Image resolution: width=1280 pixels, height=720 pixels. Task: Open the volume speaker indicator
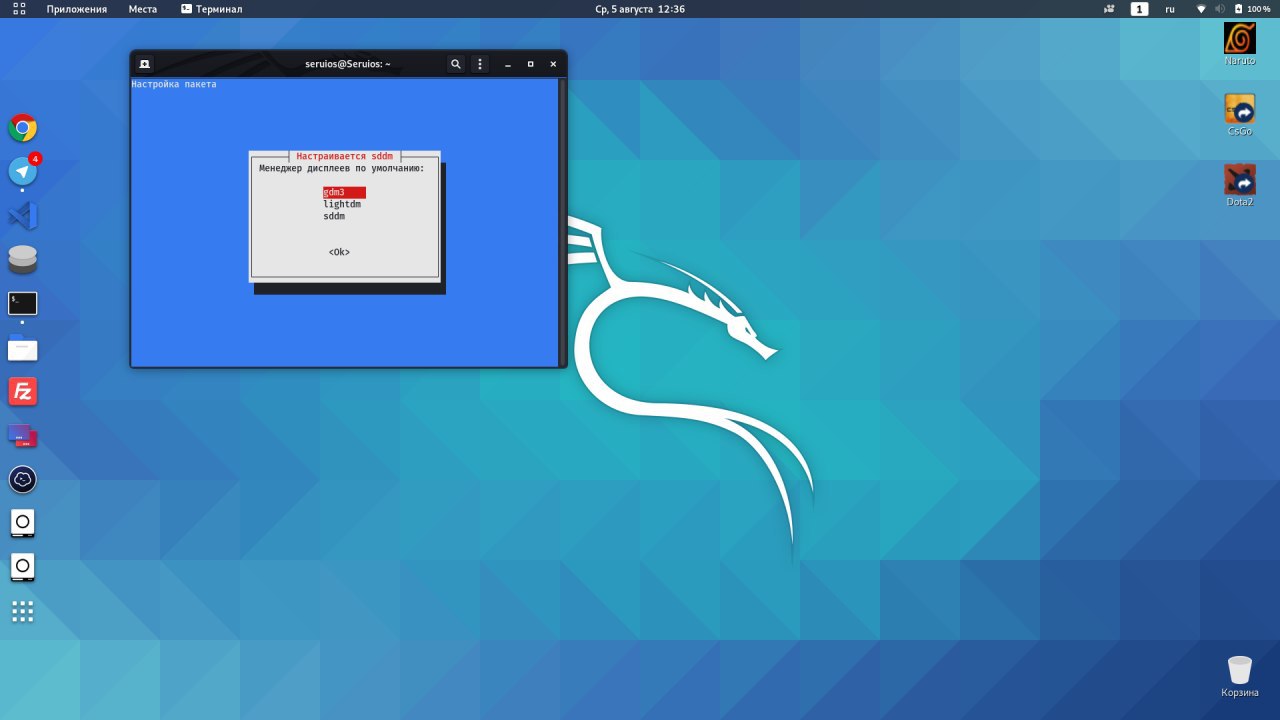[1221, 9]
